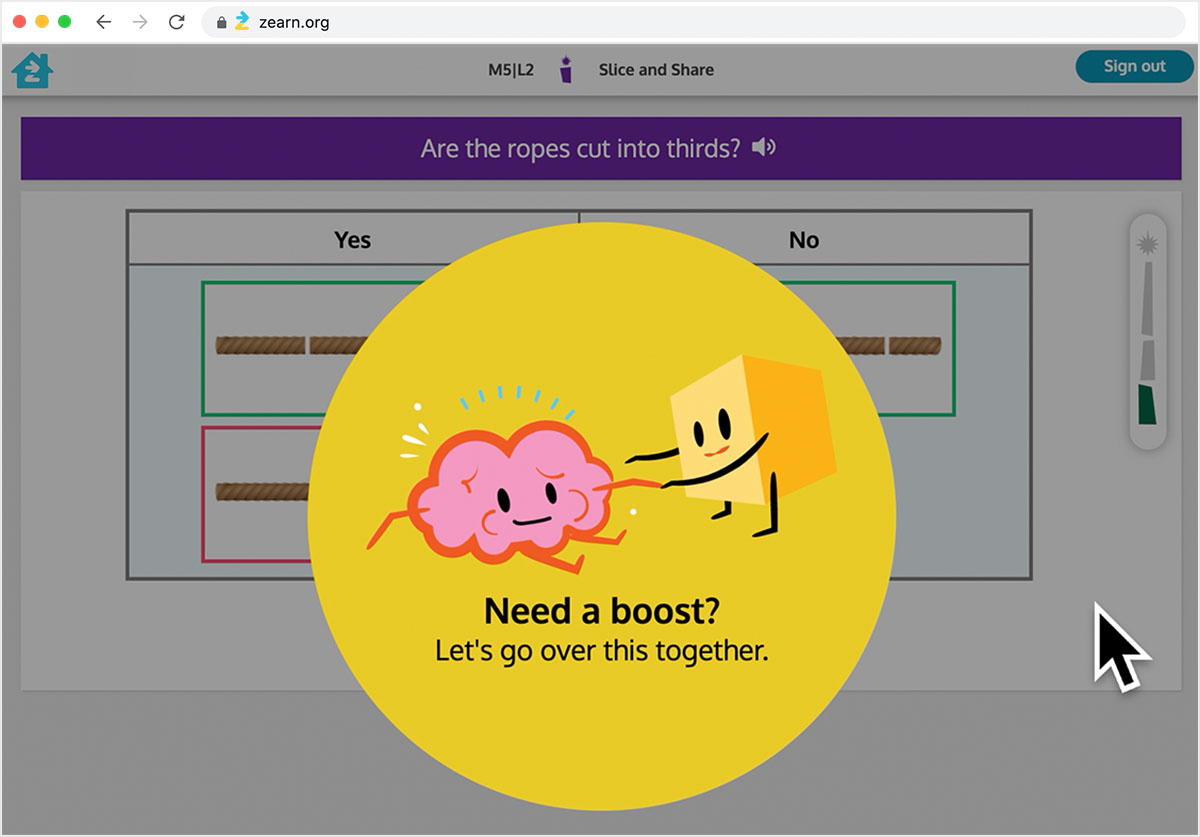Reload the page with the refresh icon
The width and height of the screenshot is (1200, 837).
177,22
